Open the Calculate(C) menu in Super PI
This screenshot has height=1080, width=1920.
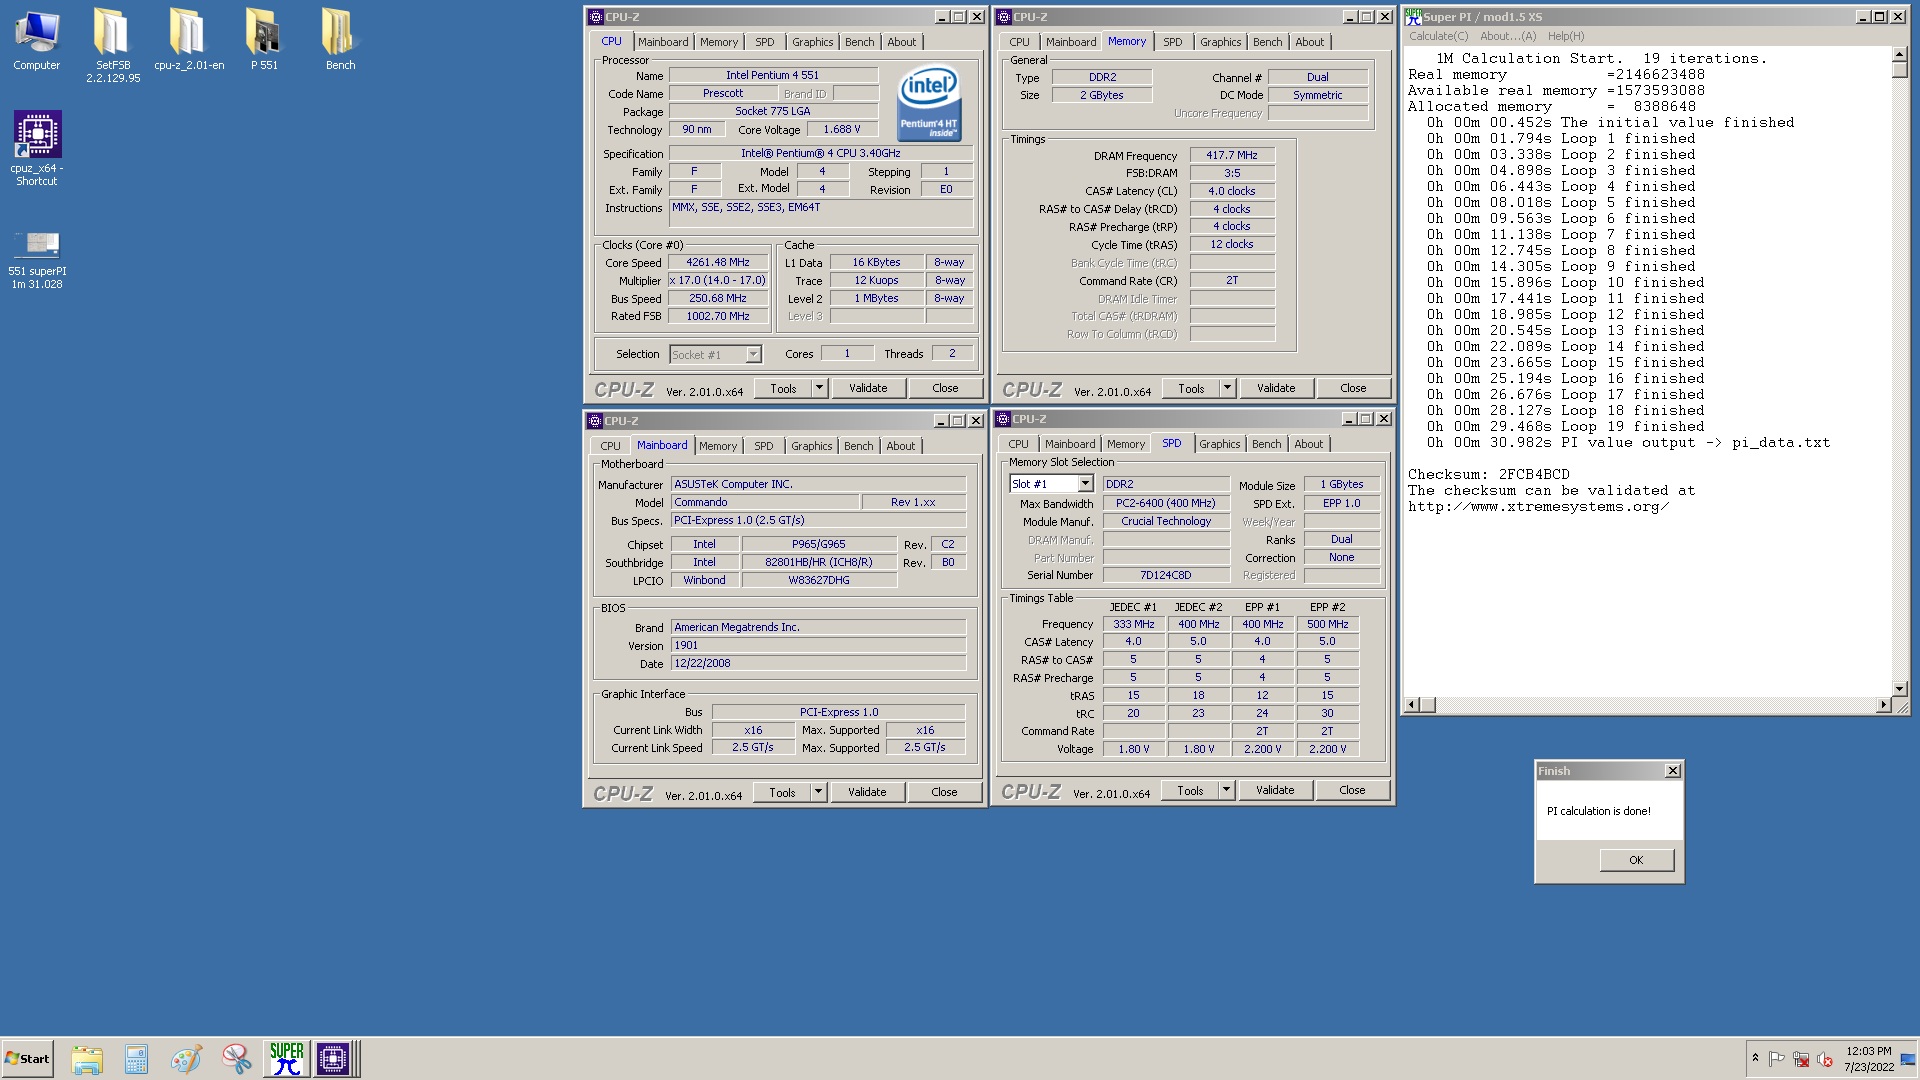[1438, 36]
